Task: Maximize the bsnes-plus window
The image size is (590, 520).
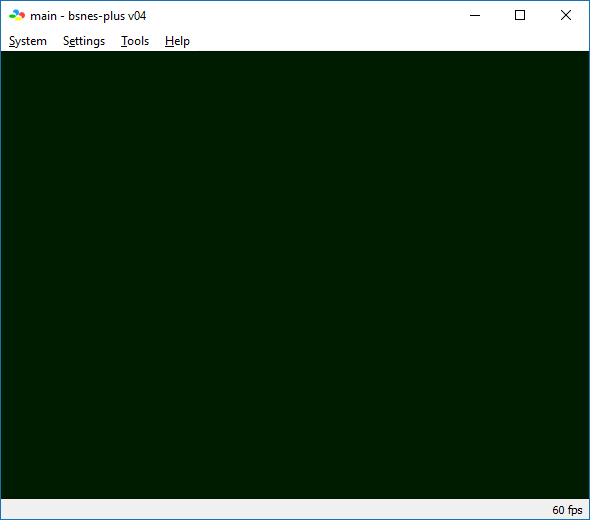Action: (x=520, y=15)
